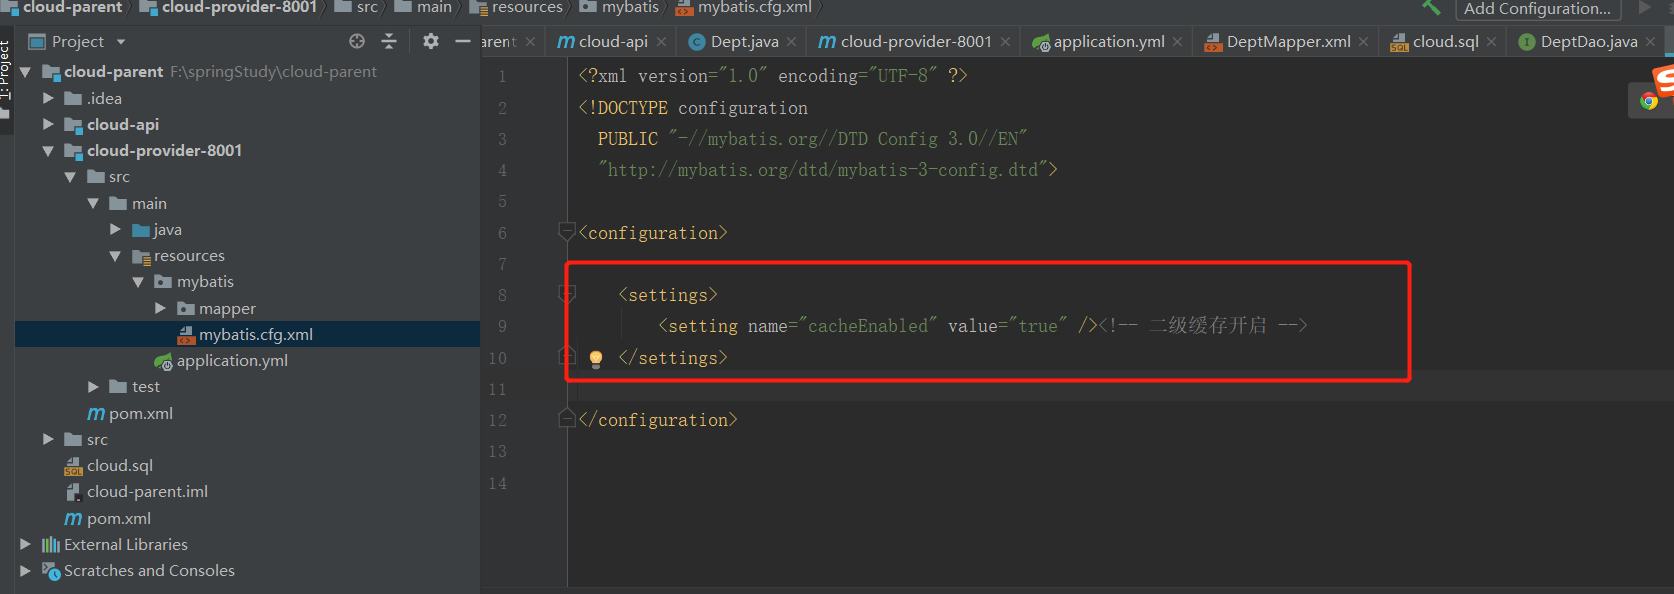Toggle fold marker on settings tag line
Image resolution: width=1674 pixels, height=594 pixels.
(x=567, y=294)
